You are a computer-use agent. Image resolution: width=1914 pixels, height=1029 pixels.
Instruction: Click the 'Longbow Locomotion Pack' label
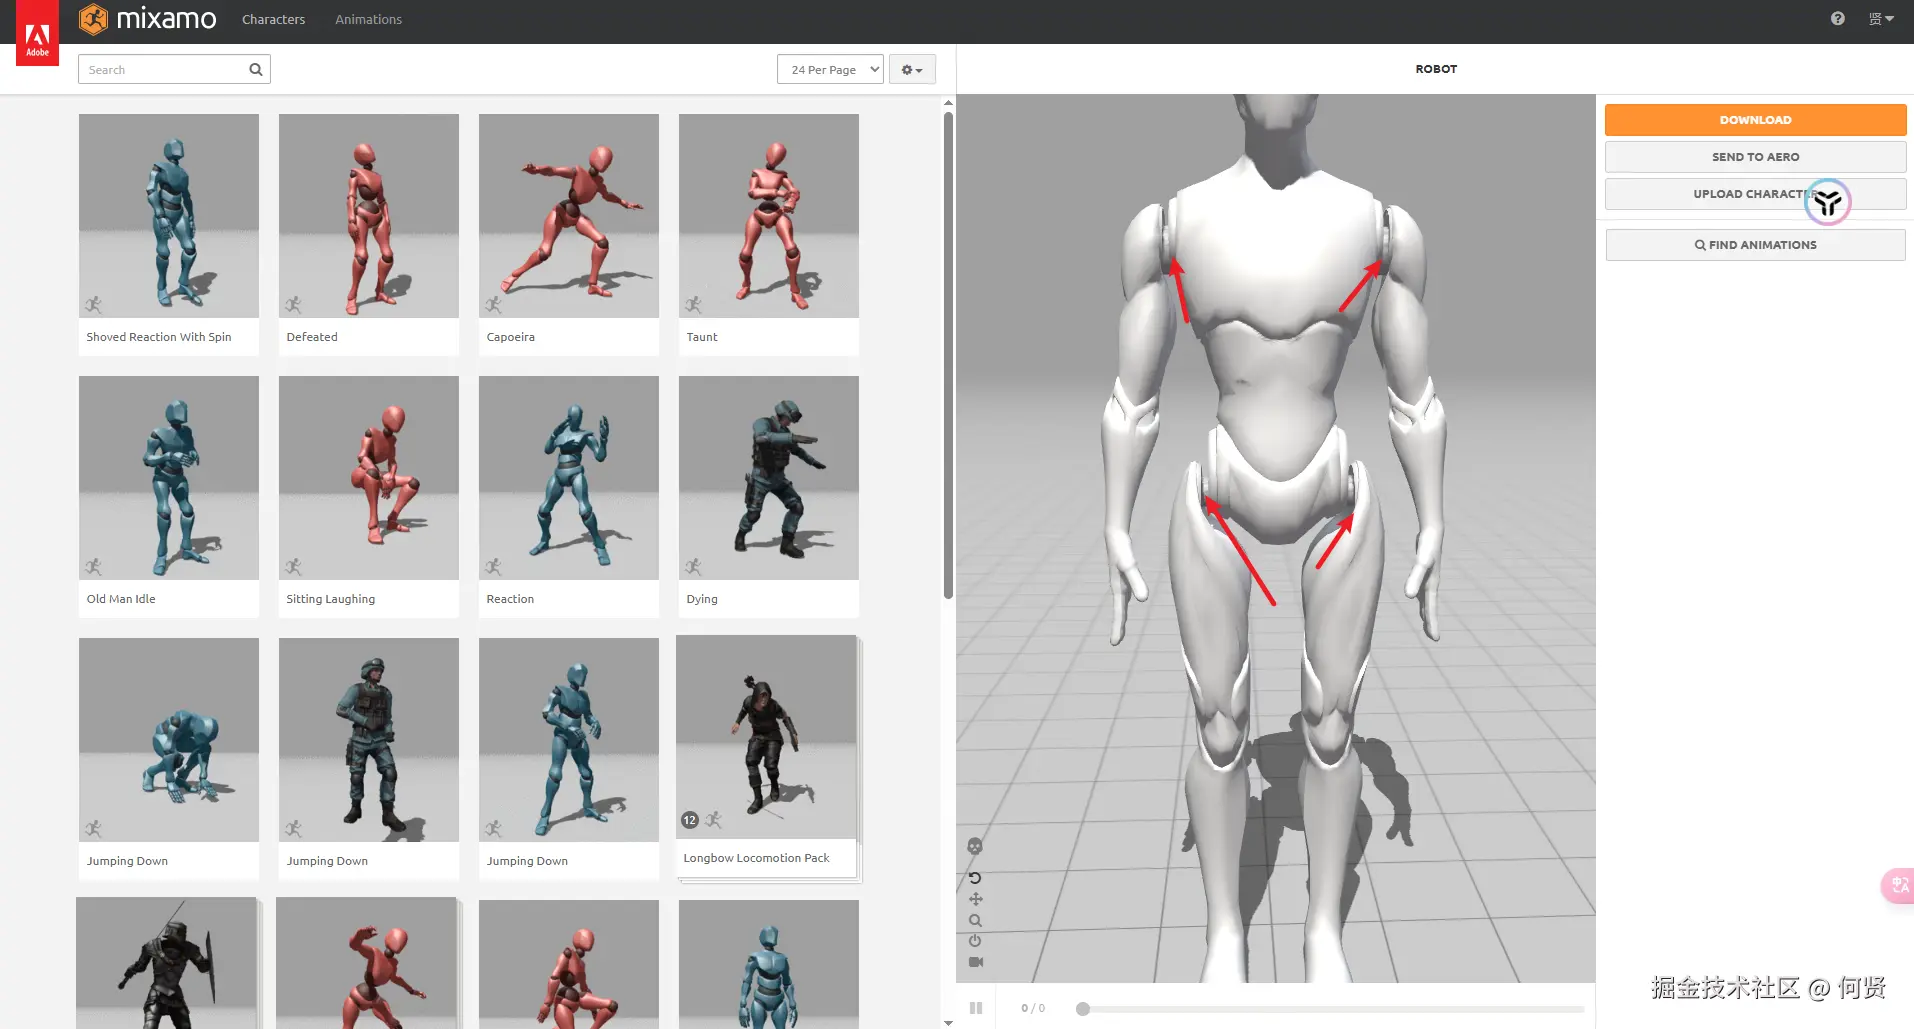pyautogui.click(x=757, y=858)
